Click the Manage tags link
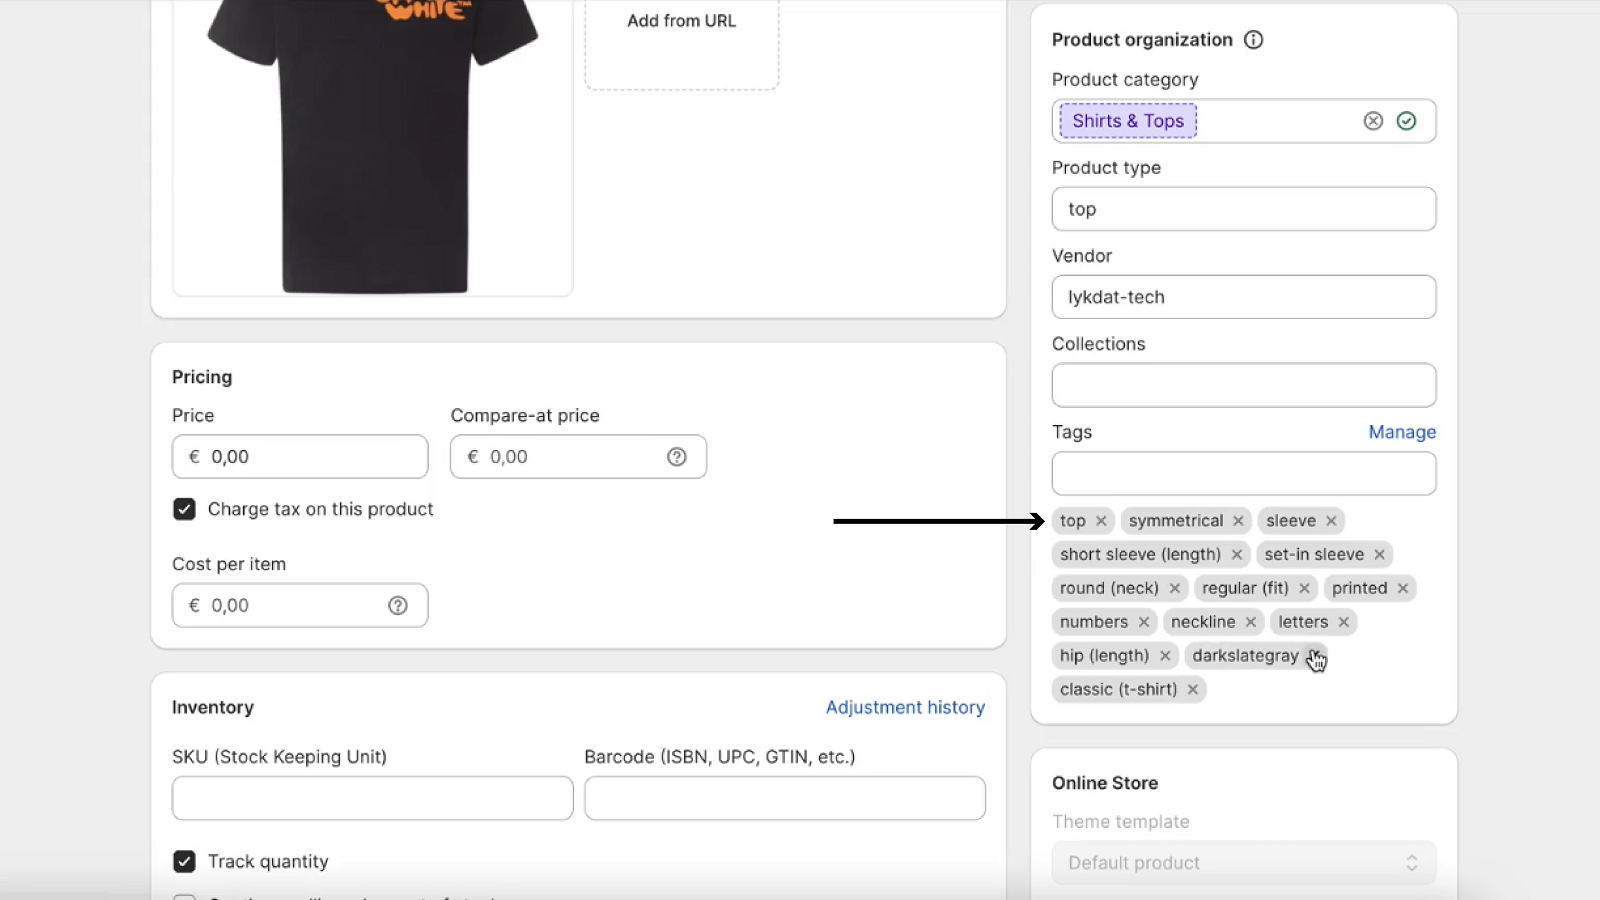 coord(1402,432)
